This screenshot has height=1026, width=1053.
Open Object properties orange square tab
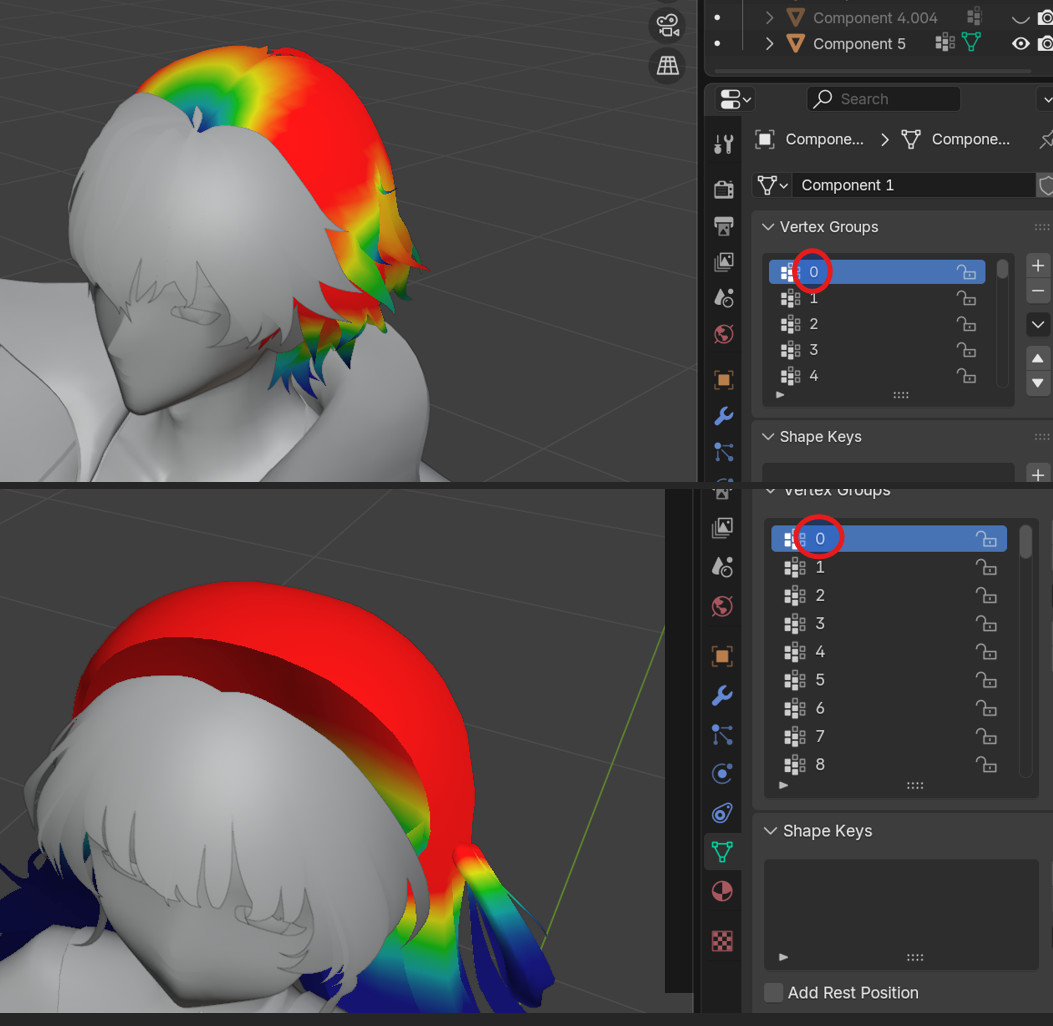pyautogui.click(x=723, y=654)
